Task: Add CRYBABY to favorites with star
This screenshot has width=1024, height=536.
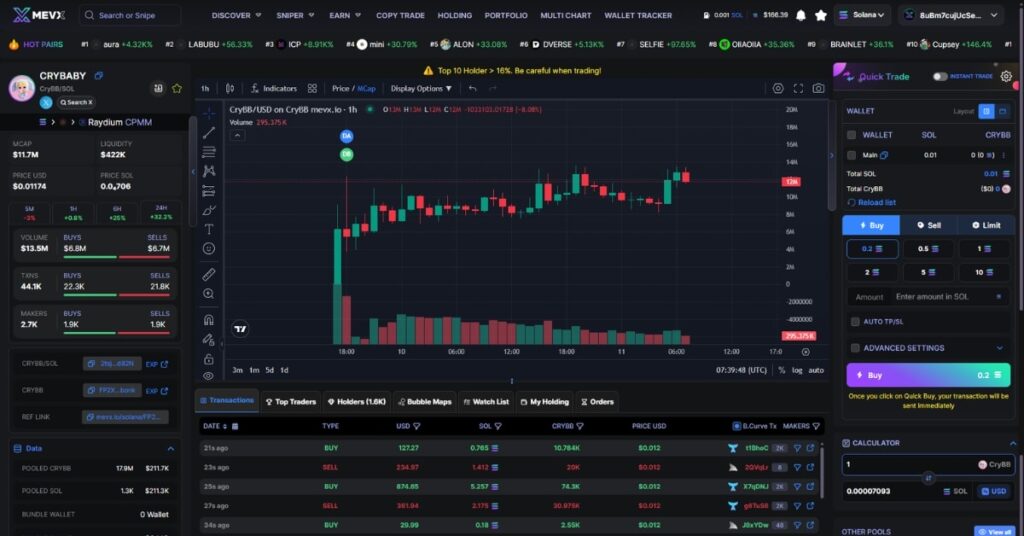Action: [x=177, y=88]
